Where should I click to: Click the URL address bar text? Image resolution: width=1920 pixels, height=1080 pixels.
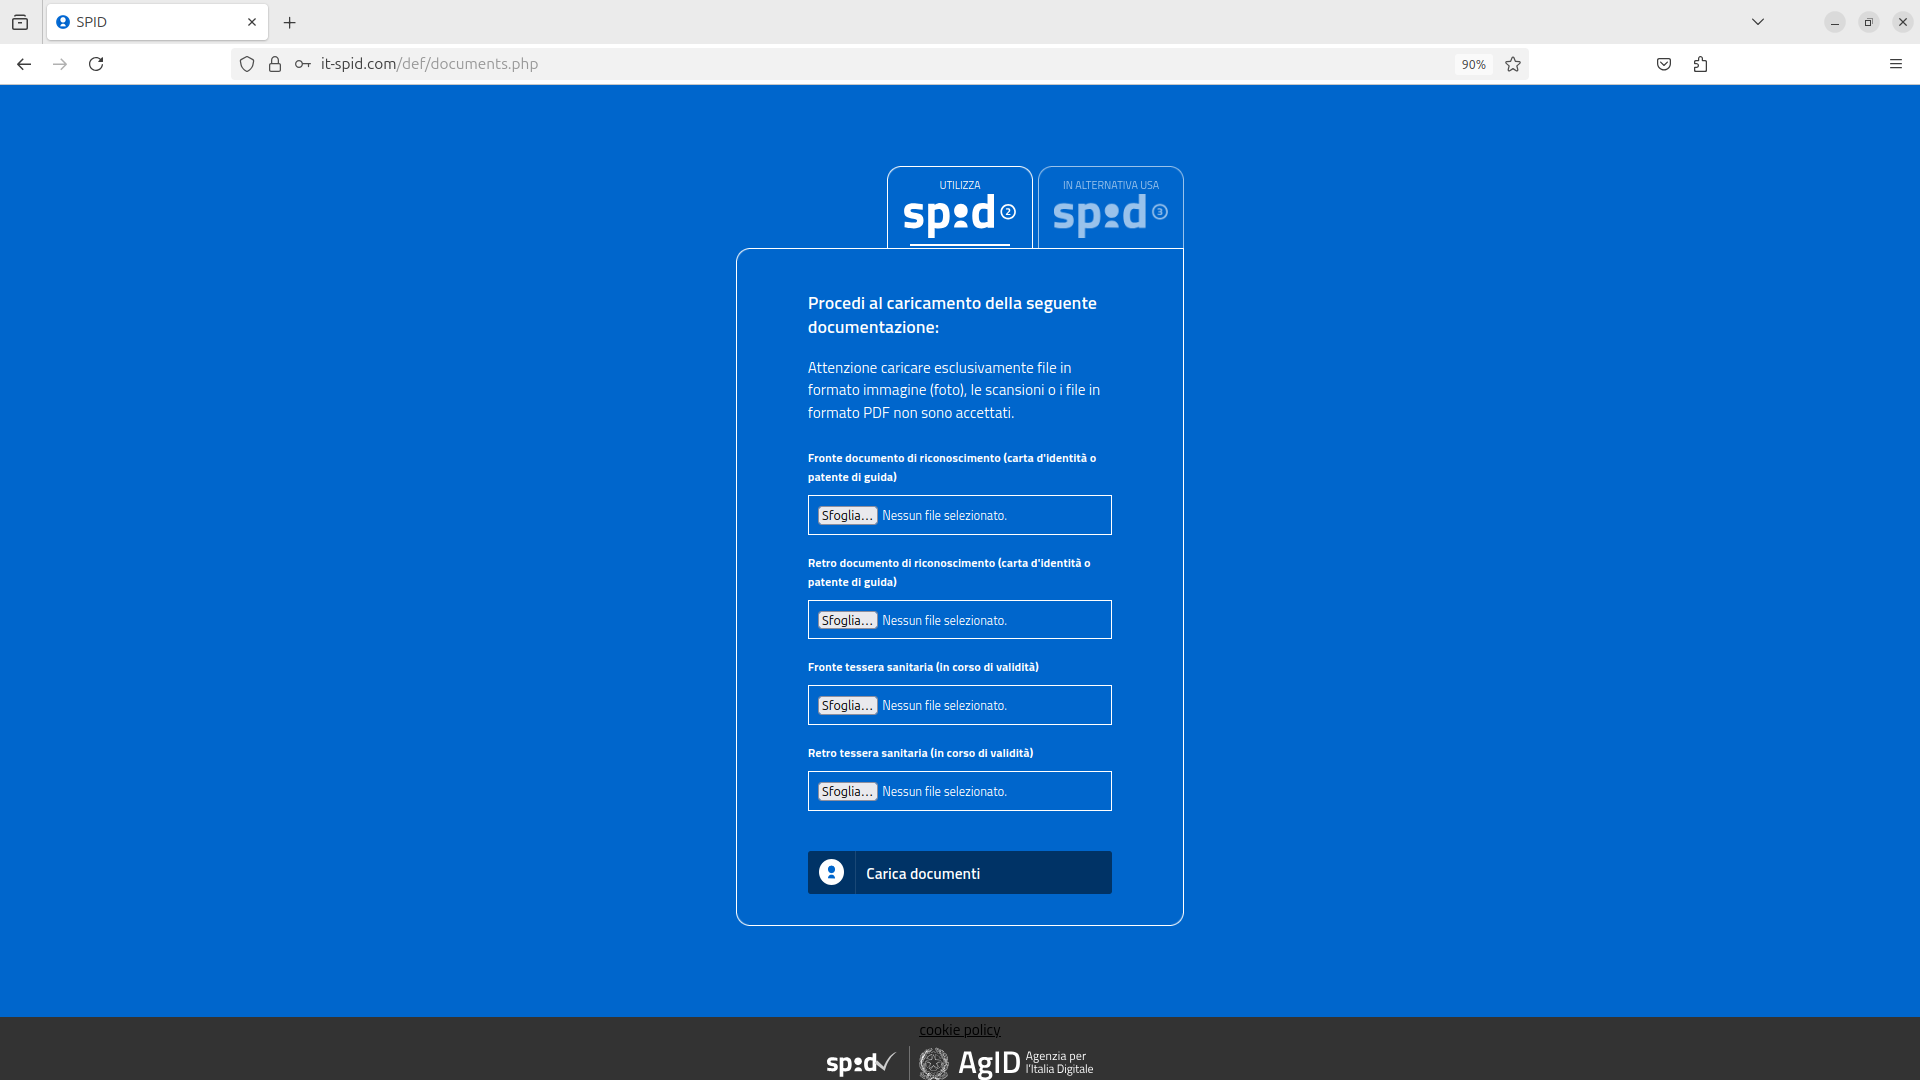tap(429, 64)
